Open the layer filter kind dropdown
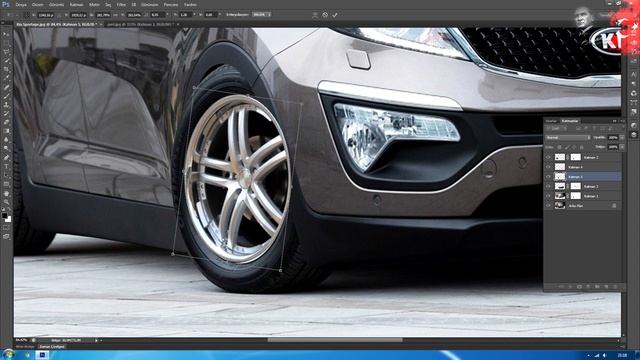The image size is (640, 360). 556,128
